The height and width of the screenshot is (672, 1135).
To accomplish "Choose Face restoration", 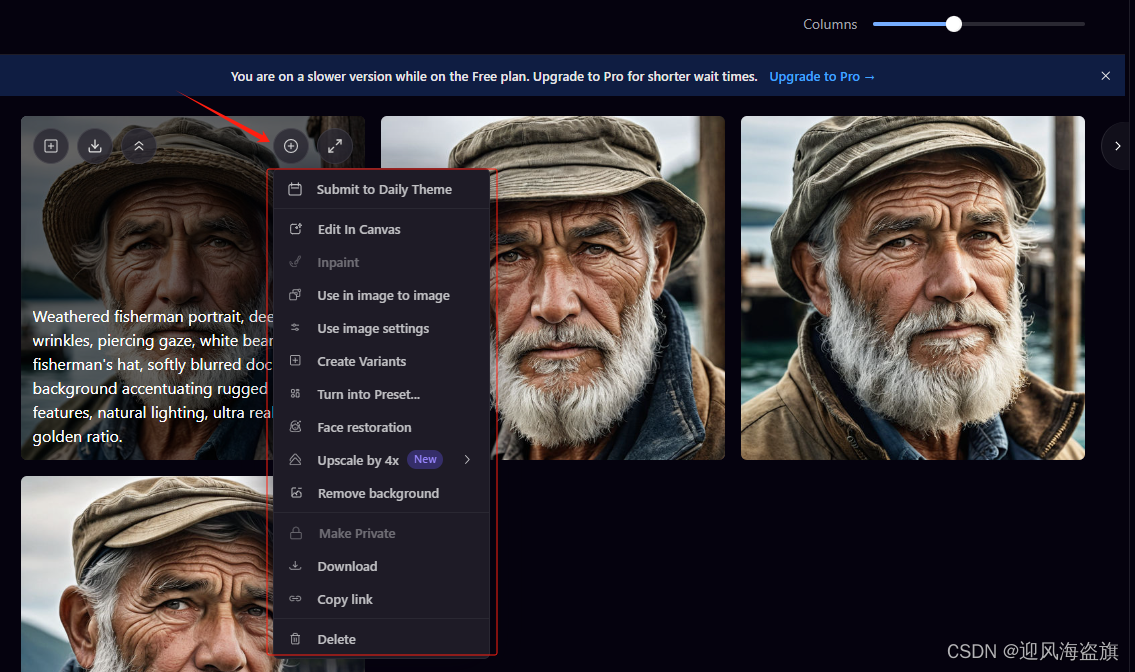I will point(381,427).
